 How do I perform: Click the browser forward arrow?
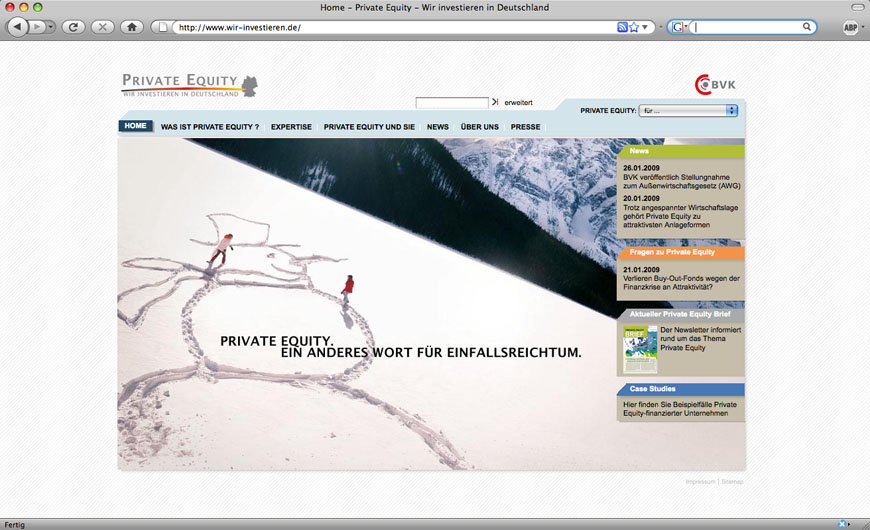(37, 27)
